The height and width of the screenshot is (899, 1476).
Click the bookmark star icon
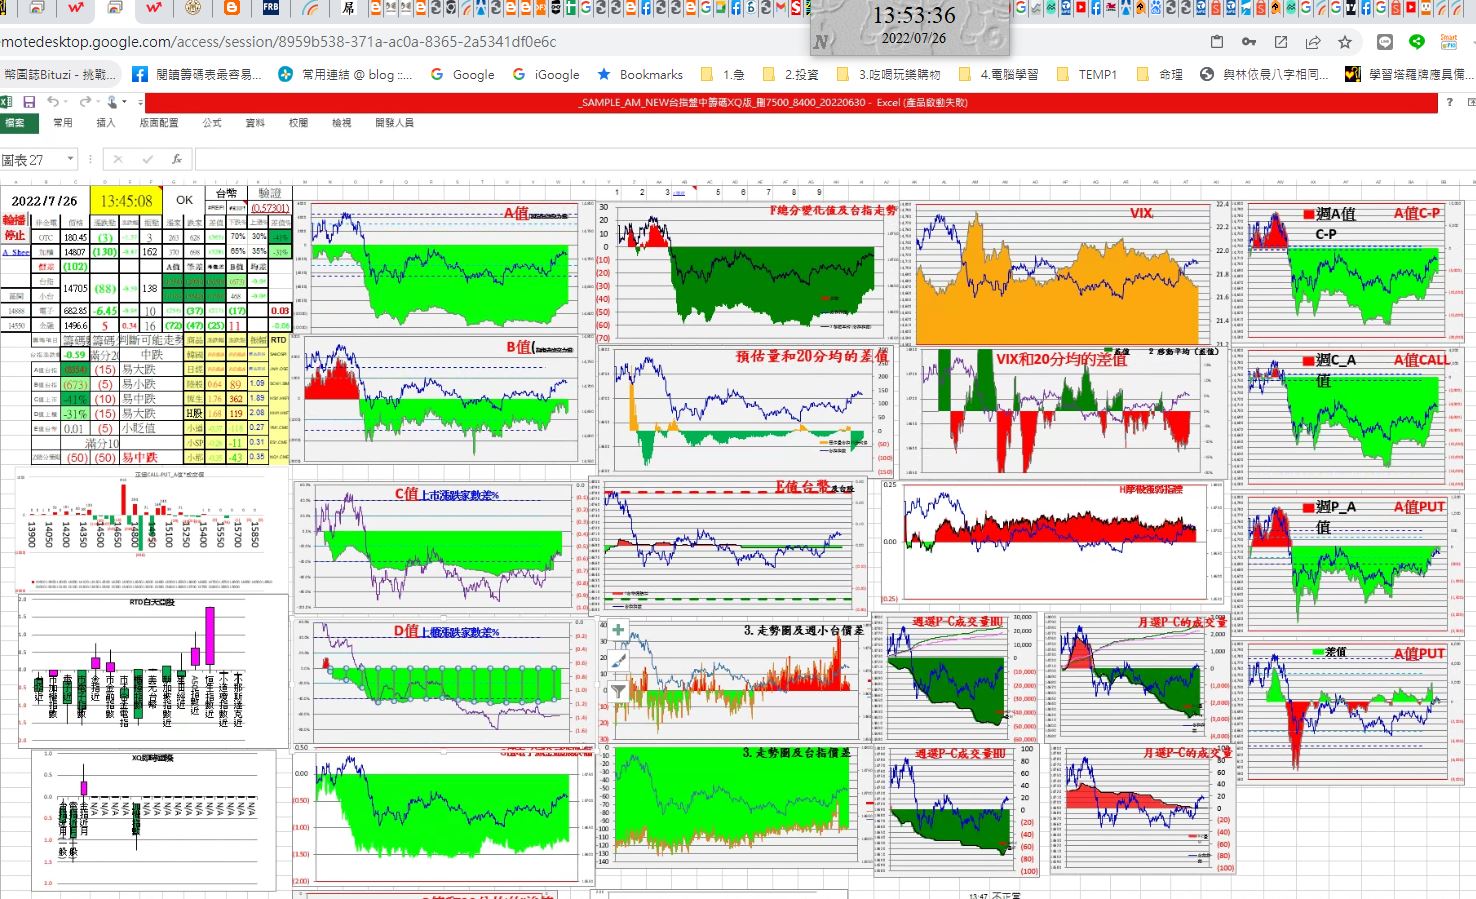pyautogui.click(x=1345, y=42)
